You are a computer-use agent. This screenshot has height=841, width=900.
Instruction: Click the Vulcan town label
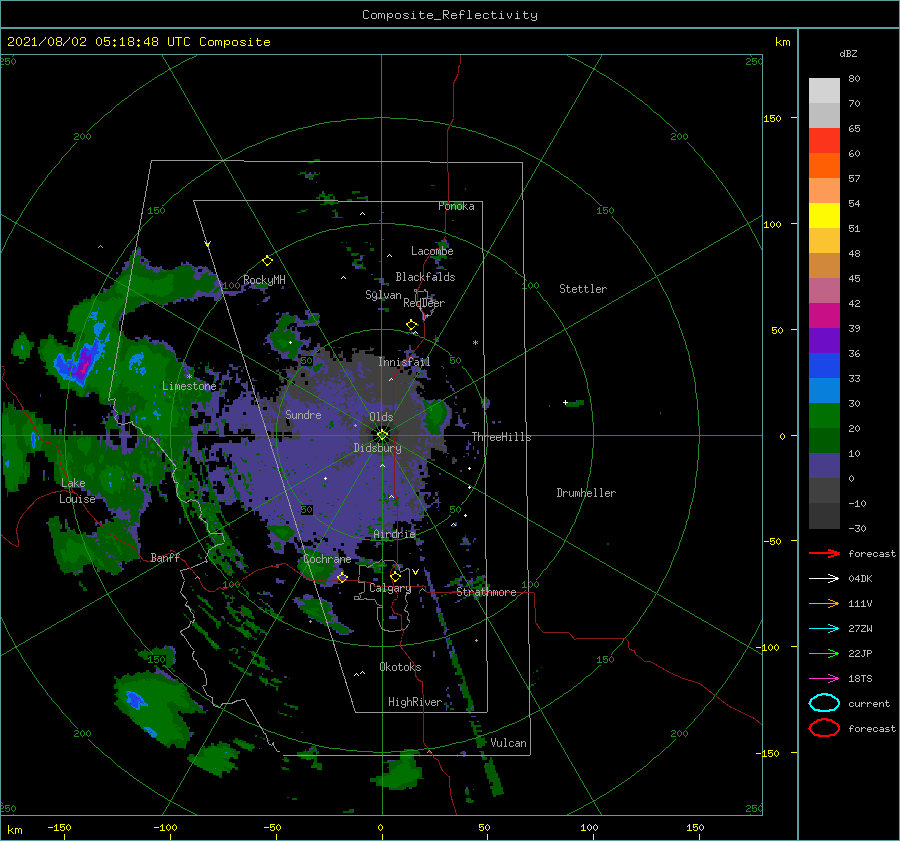click(509, 743)
